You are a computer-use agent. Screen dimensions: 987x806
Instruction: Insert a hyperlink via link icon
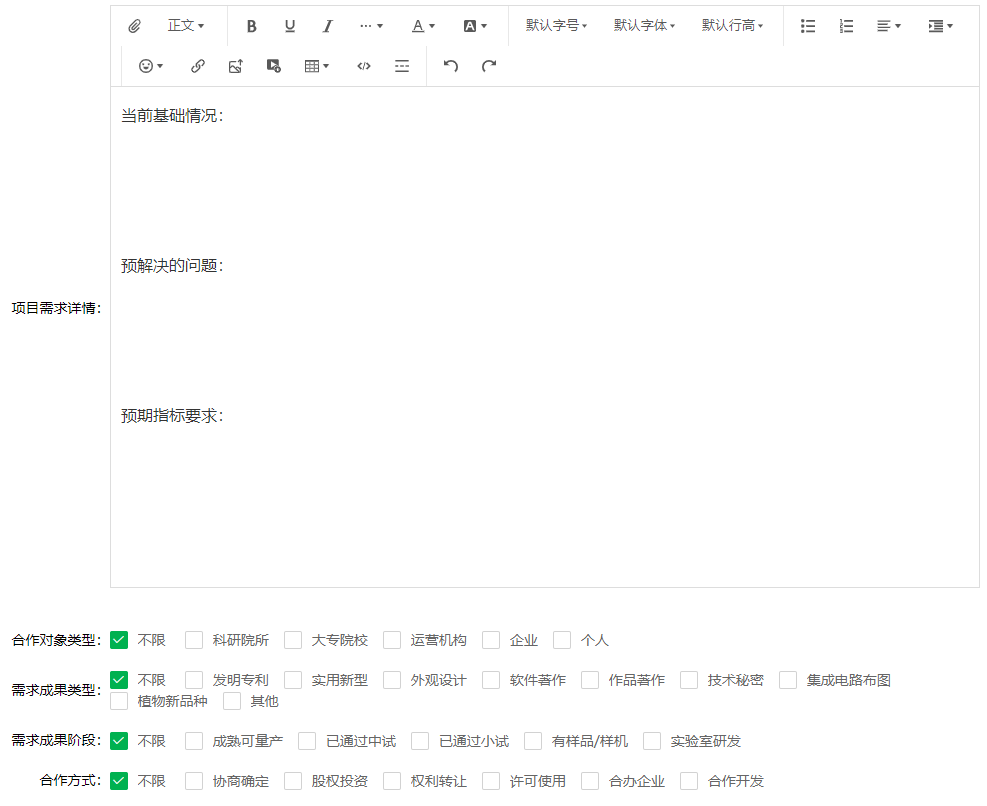[x=198, y=66]
